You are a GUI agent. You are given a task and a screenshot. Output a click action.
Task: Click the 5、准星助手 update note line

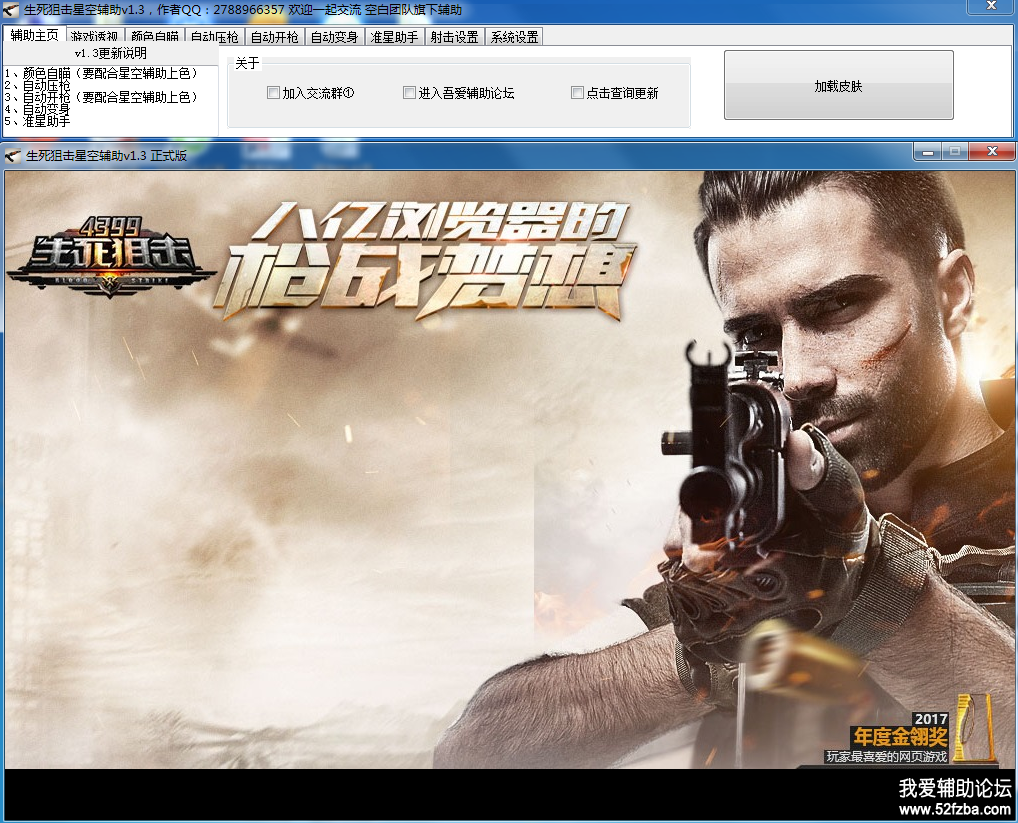point(37,121)
